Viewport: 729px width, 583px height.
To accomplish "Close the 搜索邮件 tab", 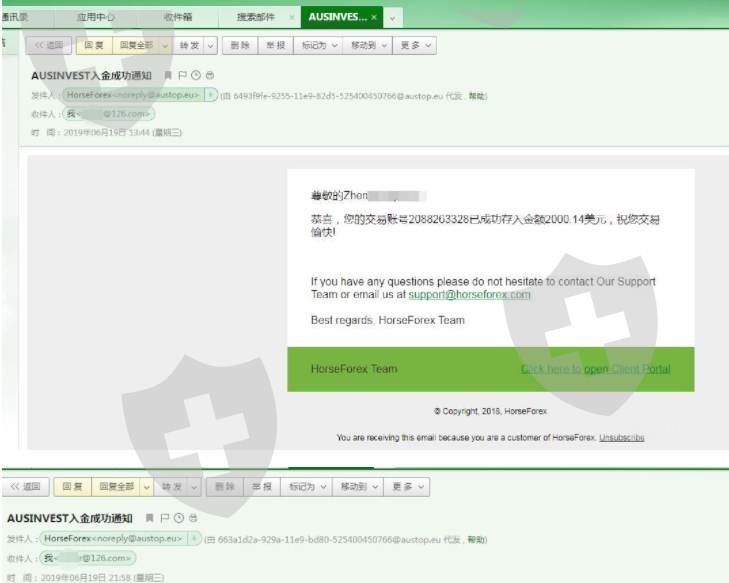I will (x=292, y=17).
